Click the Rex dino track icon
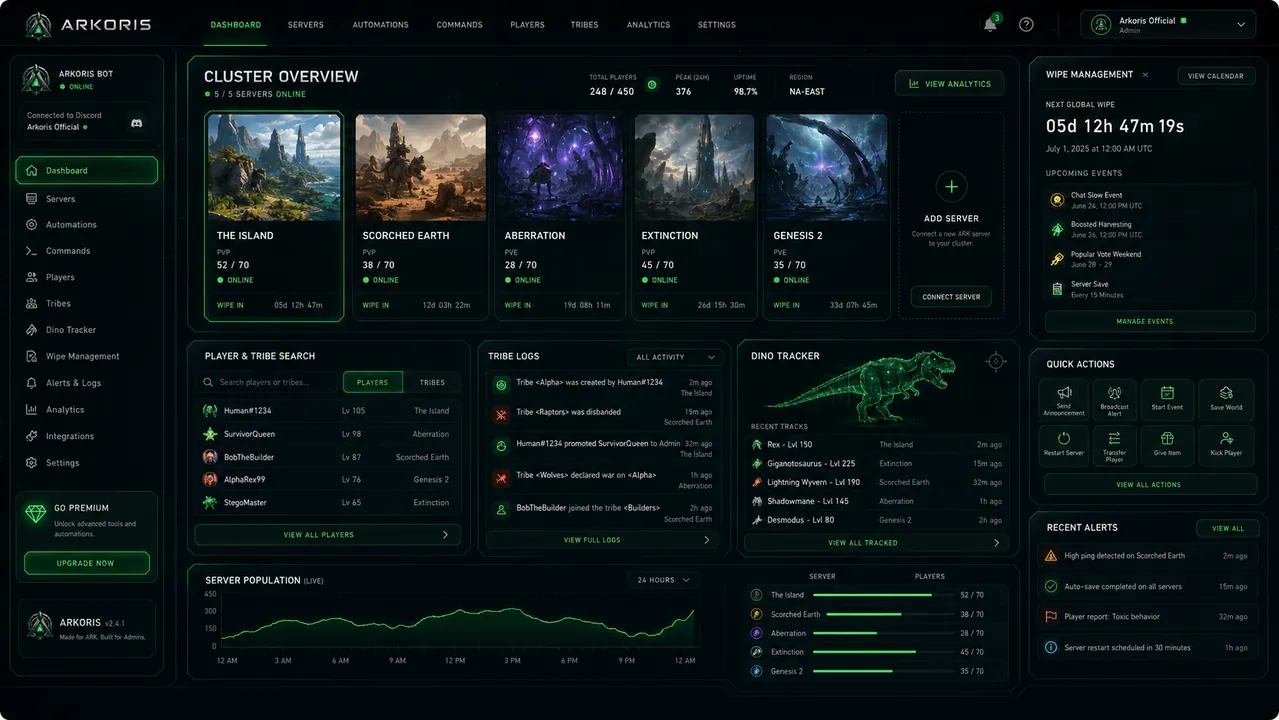Viewport: 1279px width, 720px height. (x=757, y=444)
